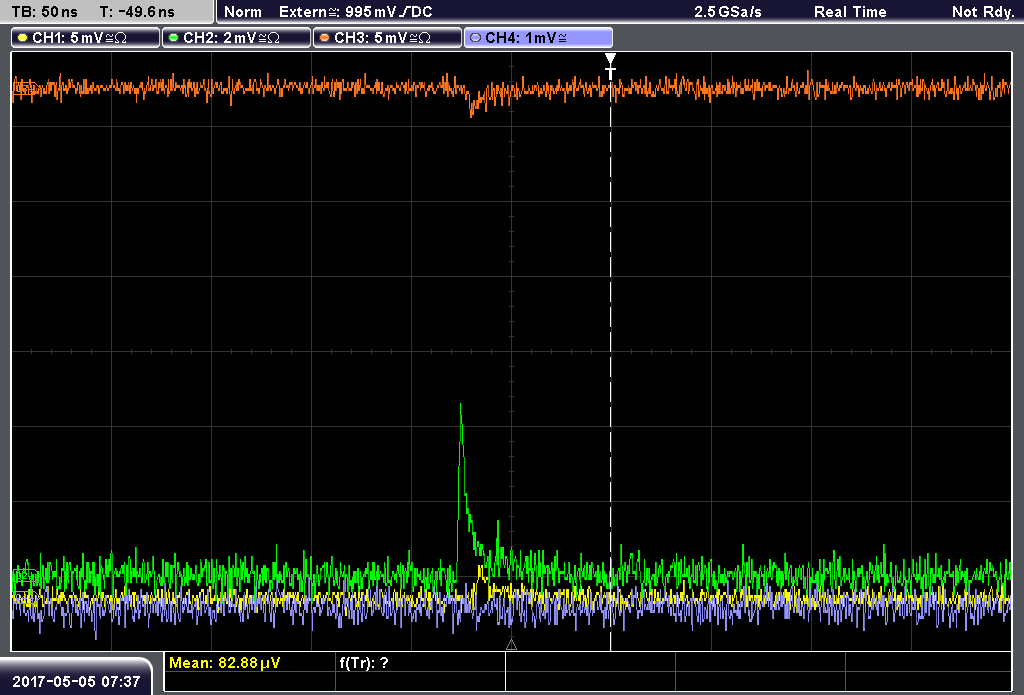Click the orange CH3 ground level marker

pyautogui.click(x=24, y=88)
